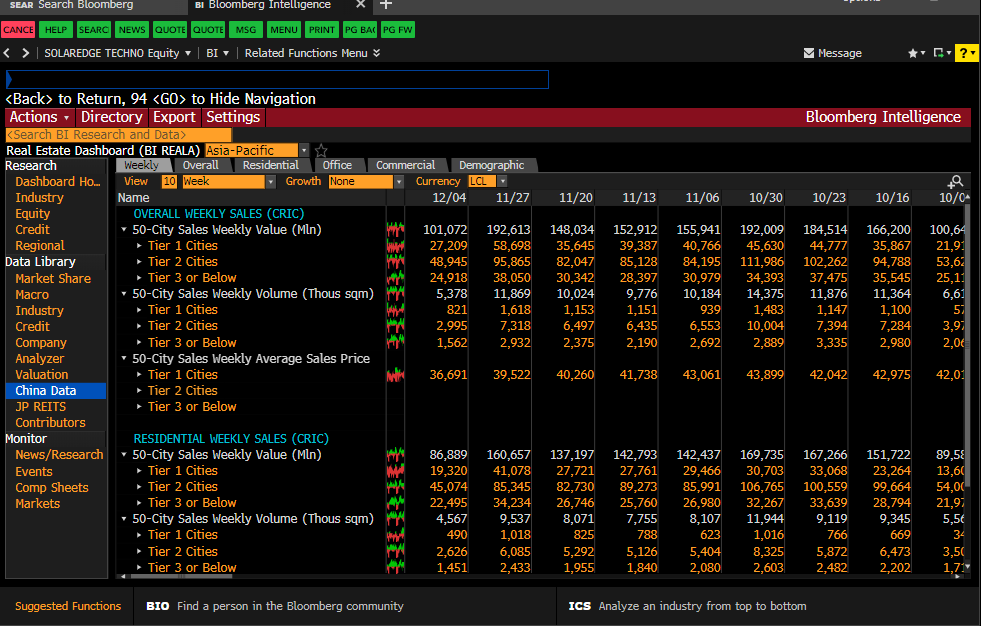Screen dimensions: 981x626
Task: Click the Search BI Research and Data field
Action: (x=118, y=135)
